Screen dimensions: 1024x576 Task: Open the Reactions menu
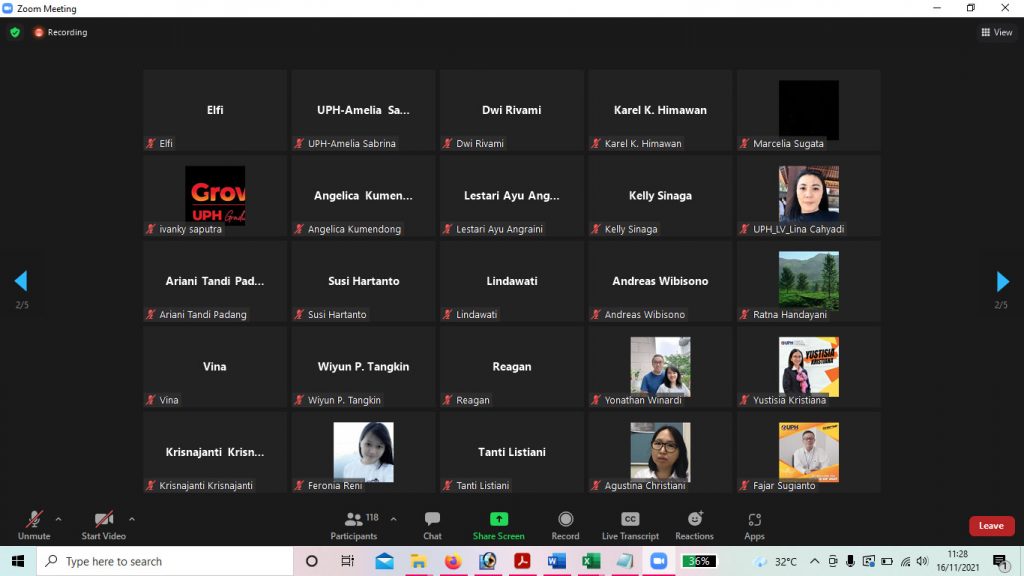click(x=694, y=524)
